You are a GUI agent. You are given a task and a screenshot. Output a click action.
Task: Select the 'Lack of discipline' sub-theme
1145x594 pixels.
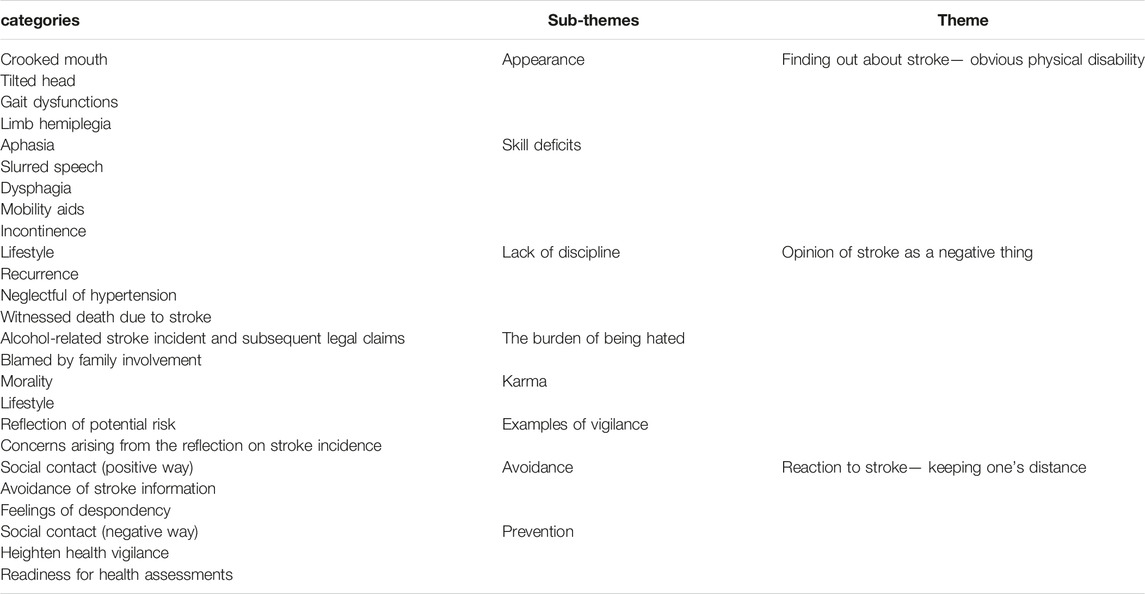561,252
